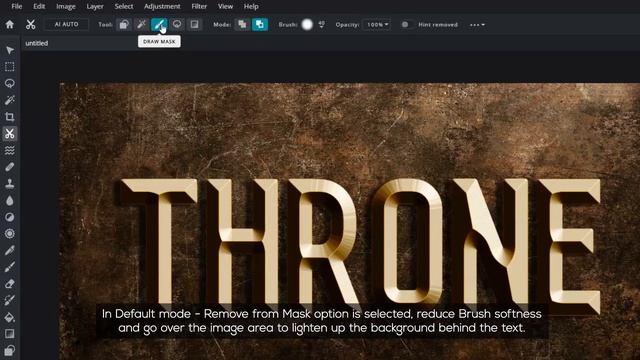
Task: Select the Color Replace brush tool
Action: pos(10,300)
